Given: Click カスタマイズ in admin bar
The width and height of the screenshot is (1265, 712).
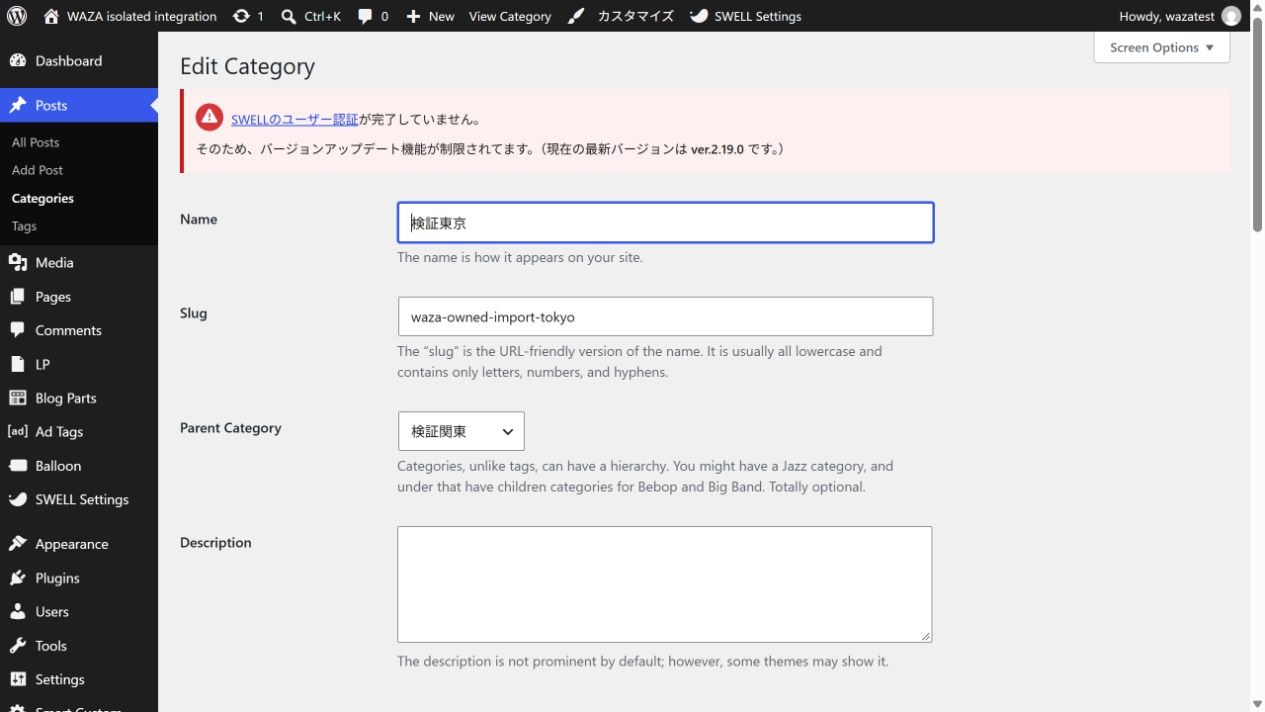Looking at the screenshot, I should (x=635, y=16).
